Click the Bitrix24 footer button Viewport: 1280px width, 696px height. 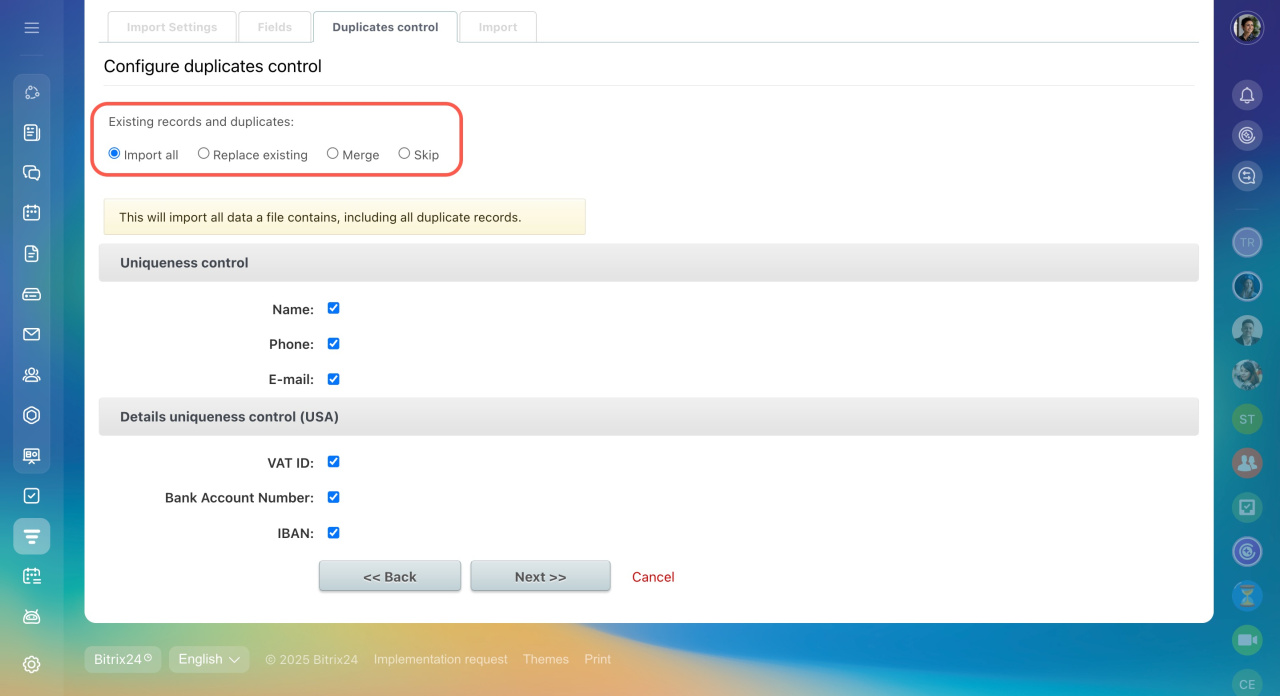(x=123, y=659)
